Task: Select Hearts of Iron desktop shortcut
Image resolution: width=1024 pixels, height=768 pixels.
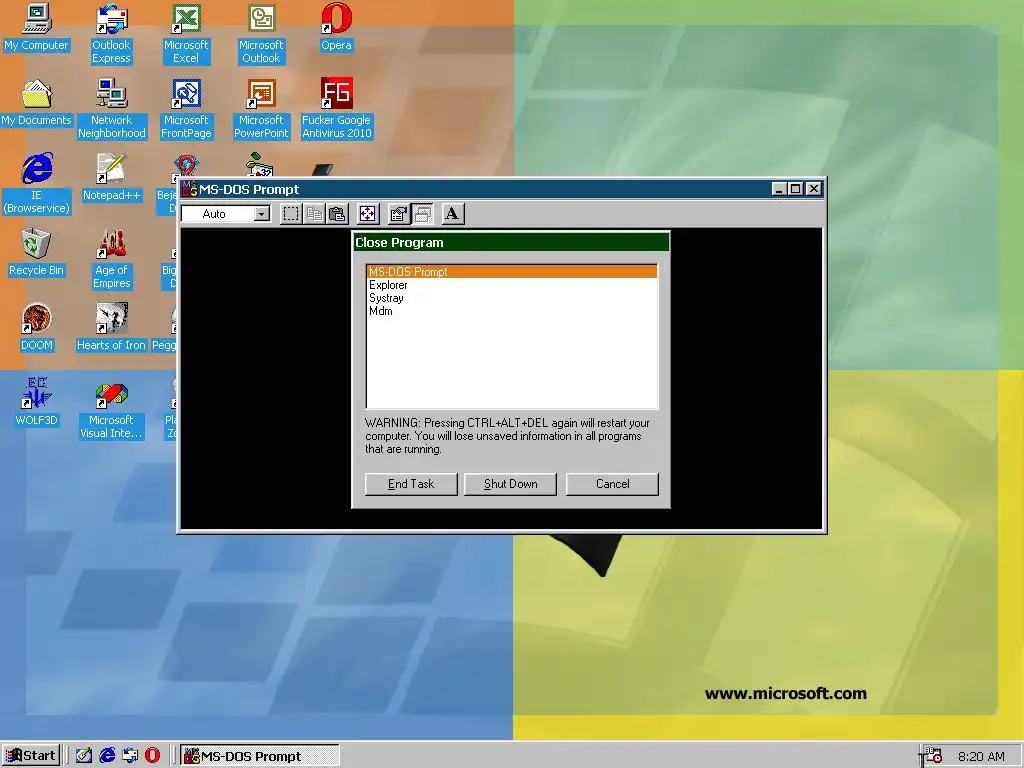Action: pyautogui.click(x=111, y=328)
